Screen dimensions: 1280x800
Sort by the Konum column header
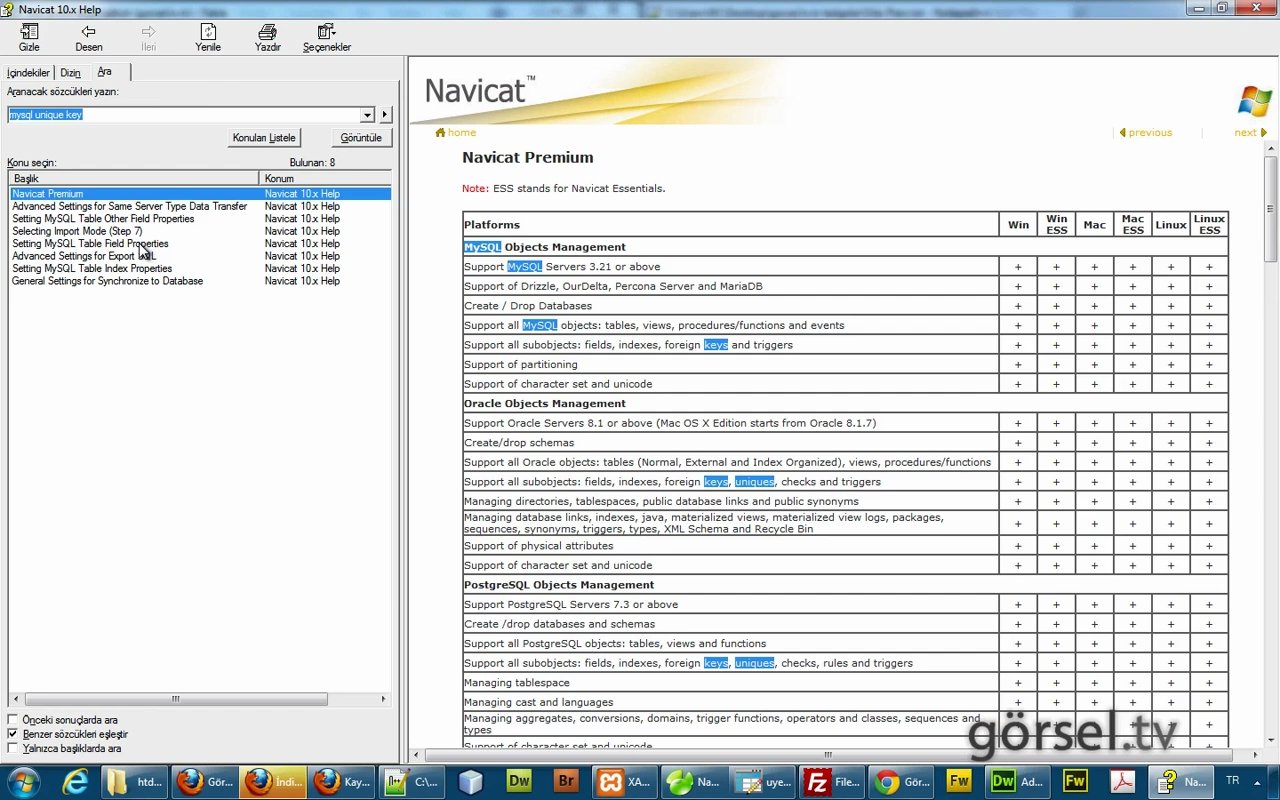[x=325, y=178]
